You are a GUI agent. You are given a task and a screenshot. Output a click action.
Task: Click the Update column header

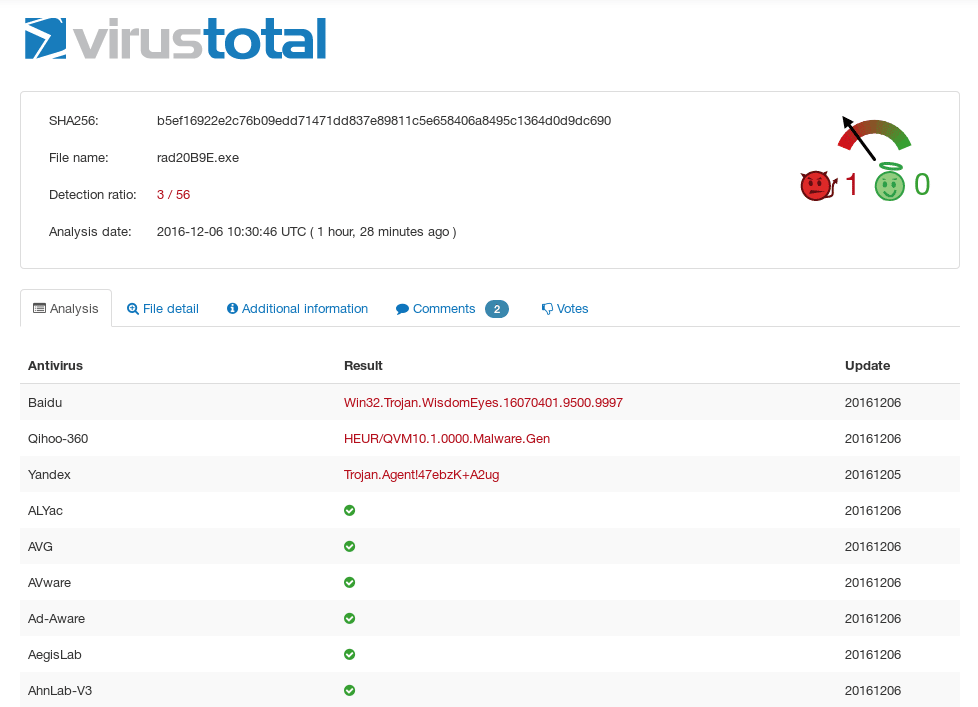(868, 366)
